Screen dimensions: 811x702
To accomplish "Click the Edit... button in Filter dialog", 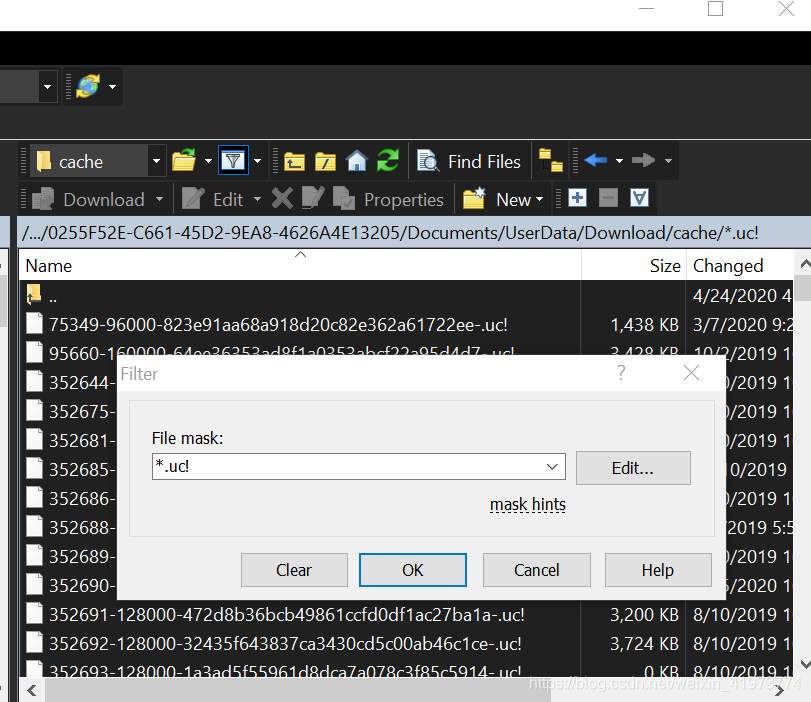I will pyautogui.click(x=633, y=468).
